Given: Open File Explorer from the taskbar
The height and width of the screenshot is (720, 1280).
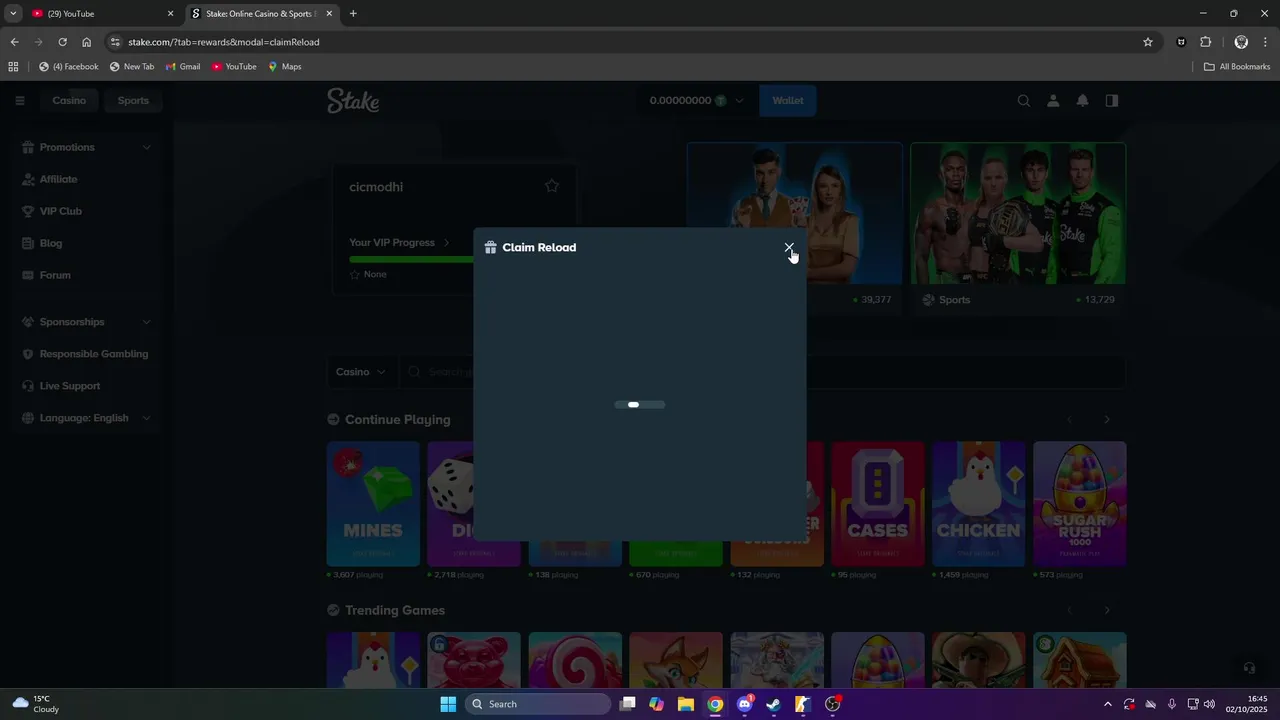Looking at the screenshot, I should pos(686,704).
